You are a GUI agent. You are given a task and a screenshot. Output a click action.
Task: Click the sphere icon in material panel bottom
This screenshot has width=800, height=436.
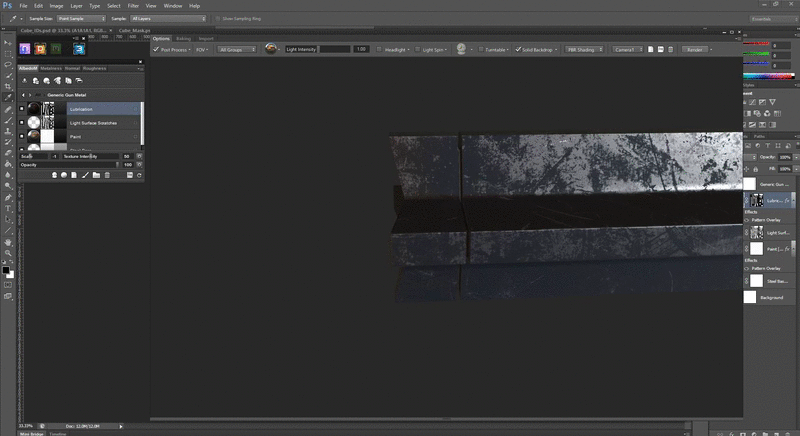64,175
